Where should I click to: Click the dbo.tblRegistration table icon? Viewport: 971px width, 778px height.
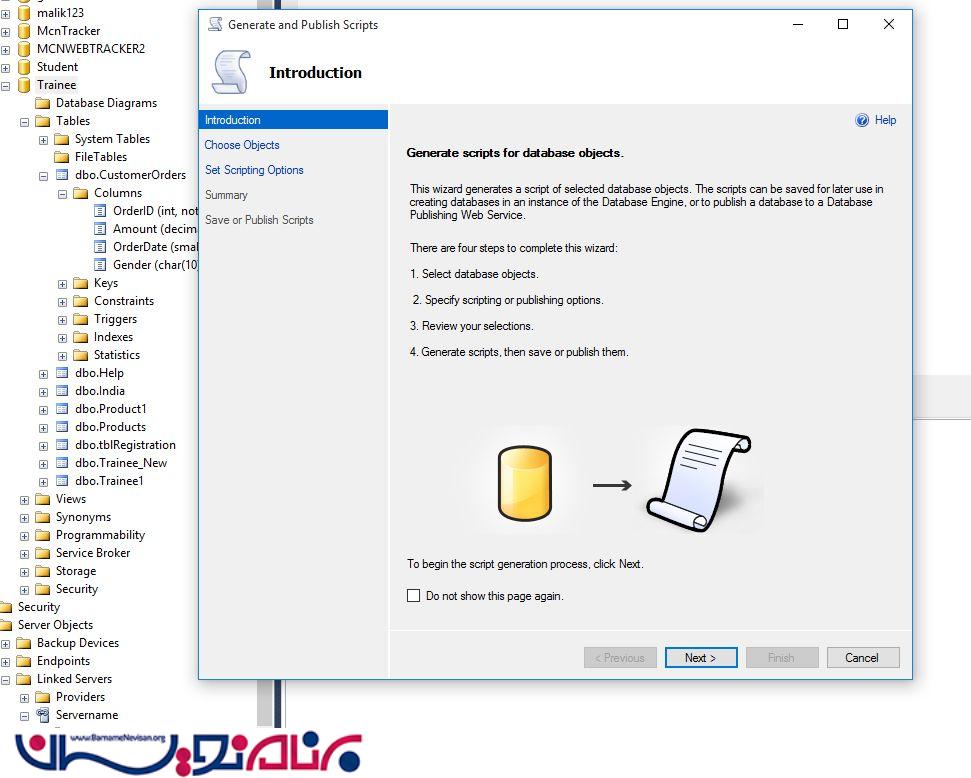(x=62, y=445)
